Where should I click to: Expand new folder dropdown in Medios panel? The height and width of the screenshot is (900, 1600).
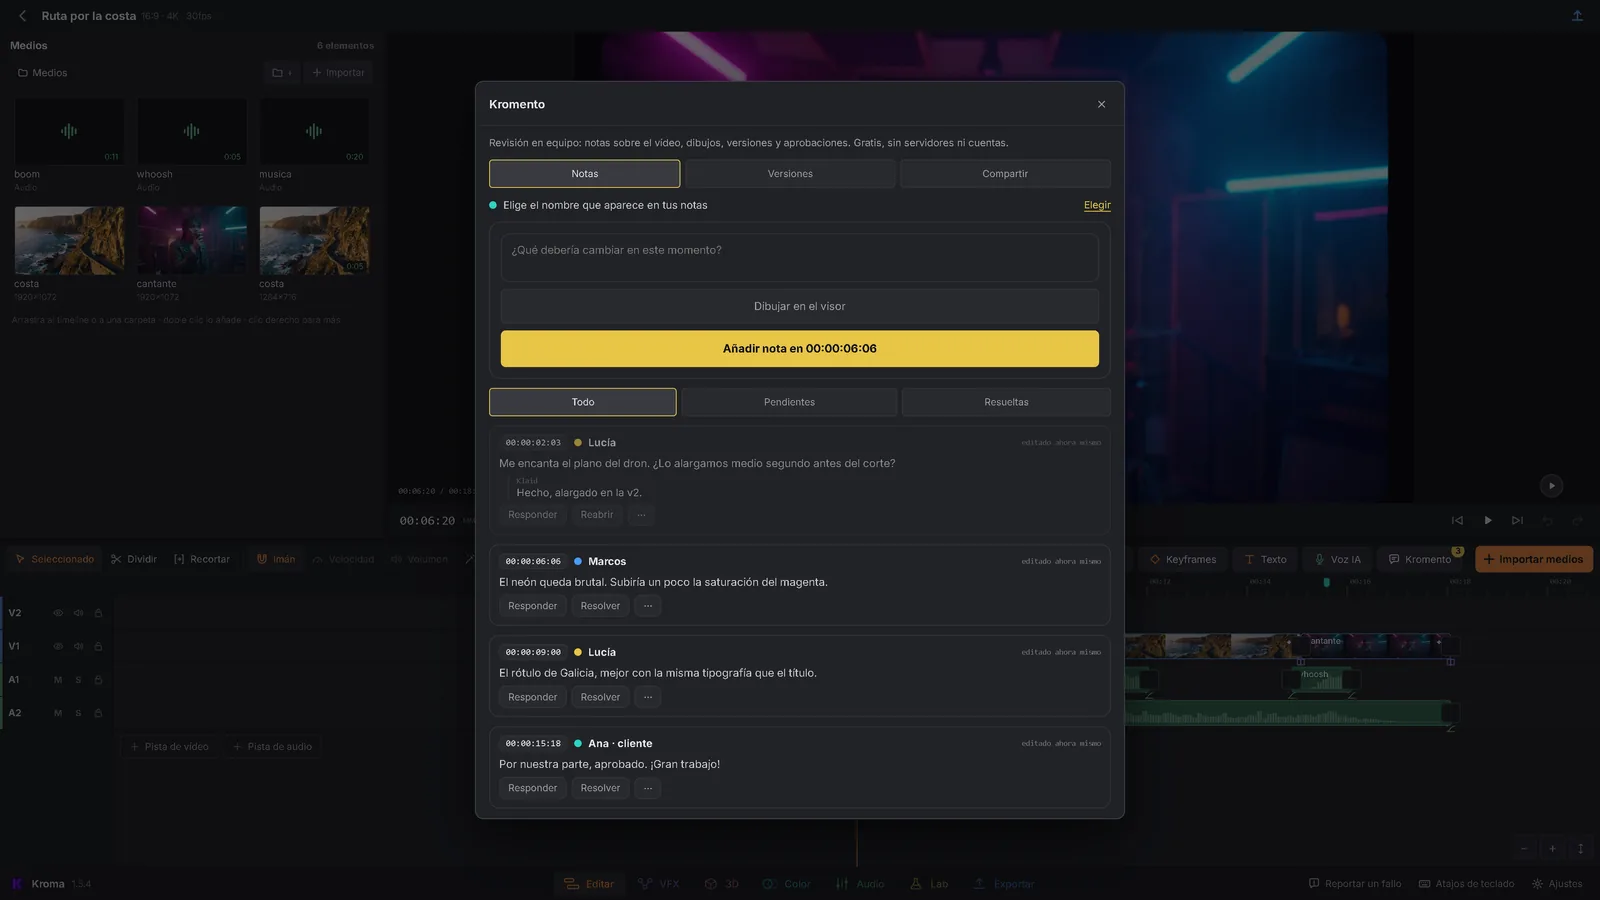click(282, 73)
